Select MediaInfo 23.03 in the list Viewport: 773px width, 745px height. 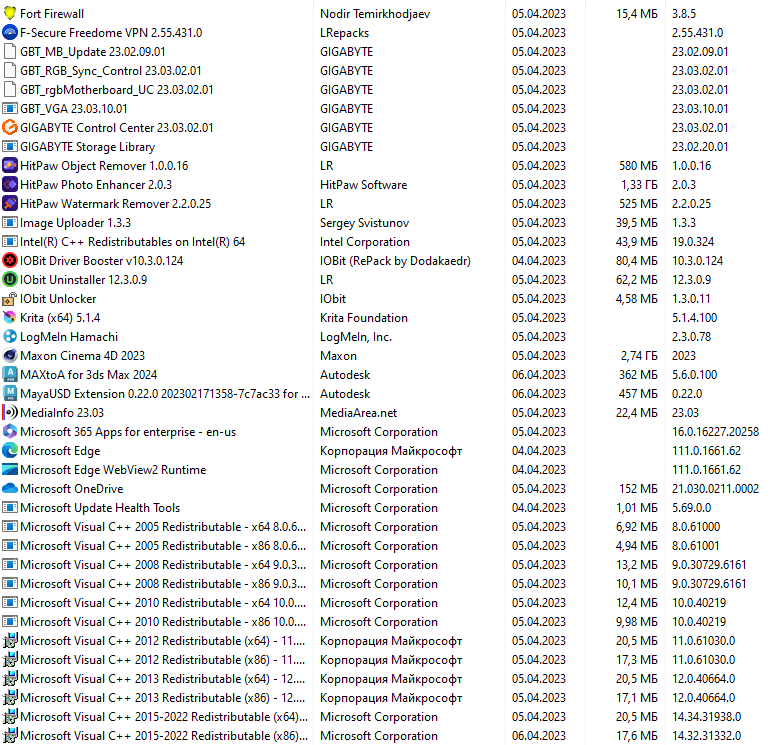coord(62,413)
